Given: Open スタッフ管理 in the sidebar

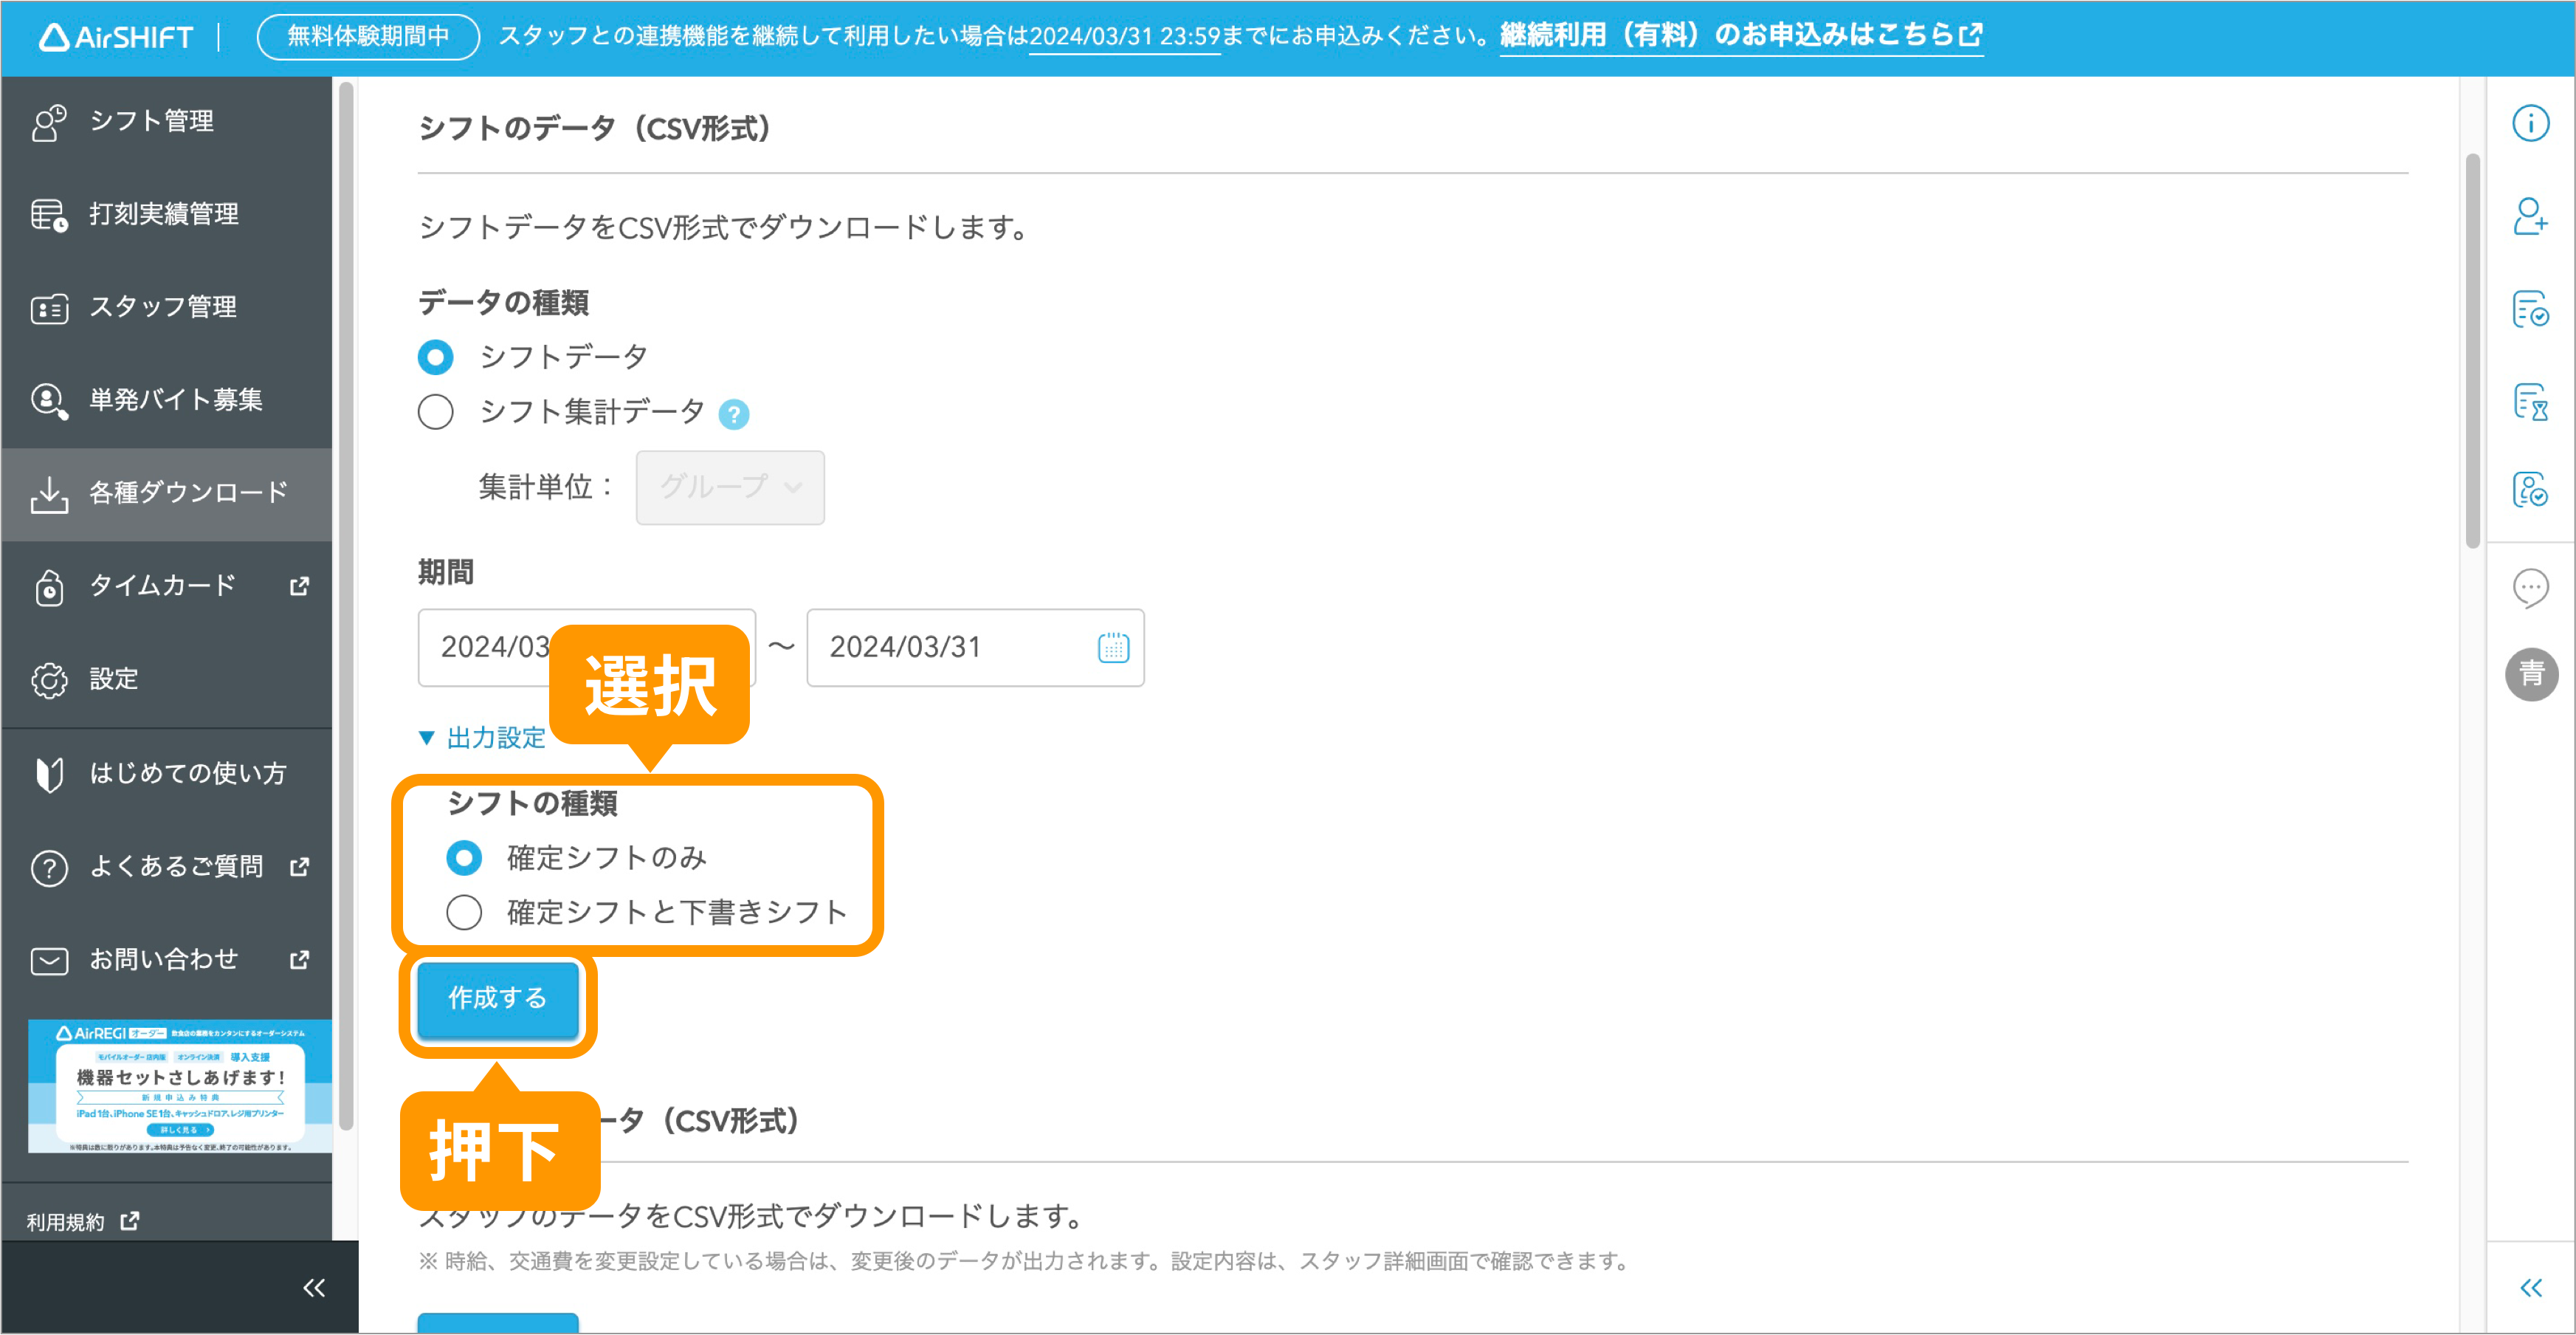Looking at the screenshot, I should pyautogui.click(x=166, y=307).
